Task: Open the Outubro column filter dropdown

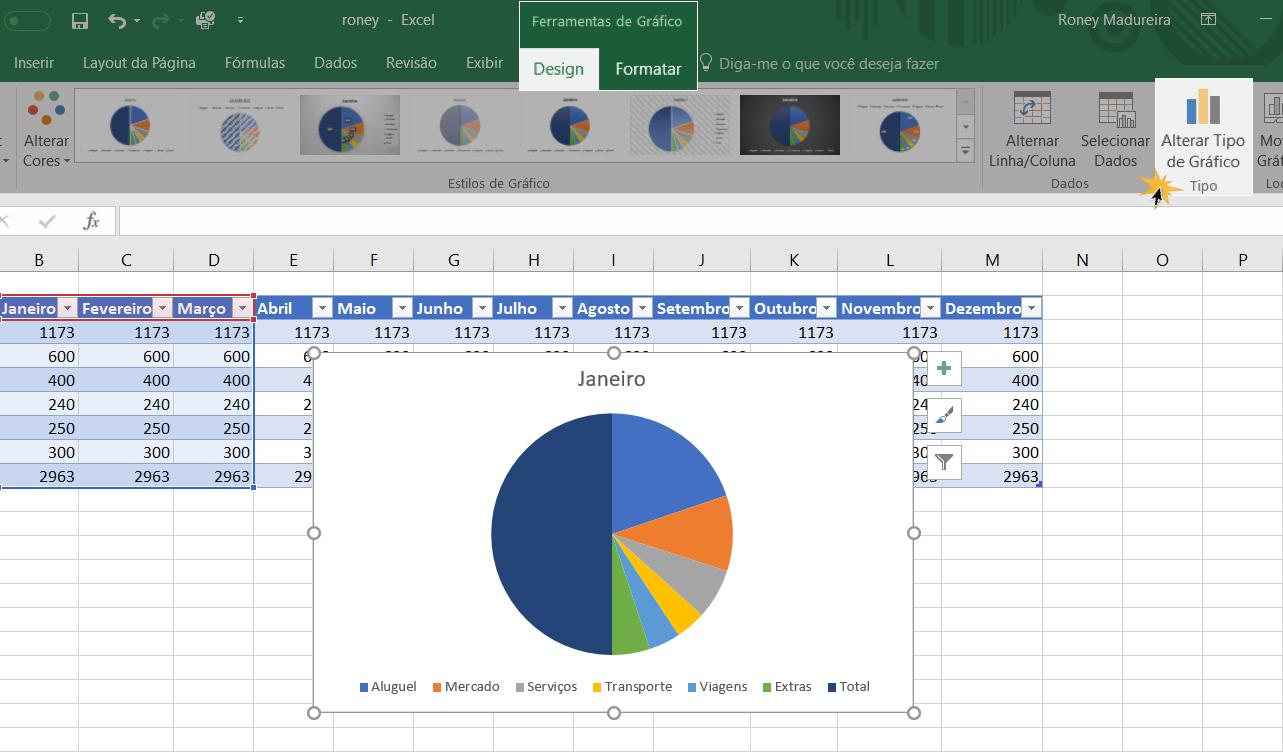Action: coord(826,308)
